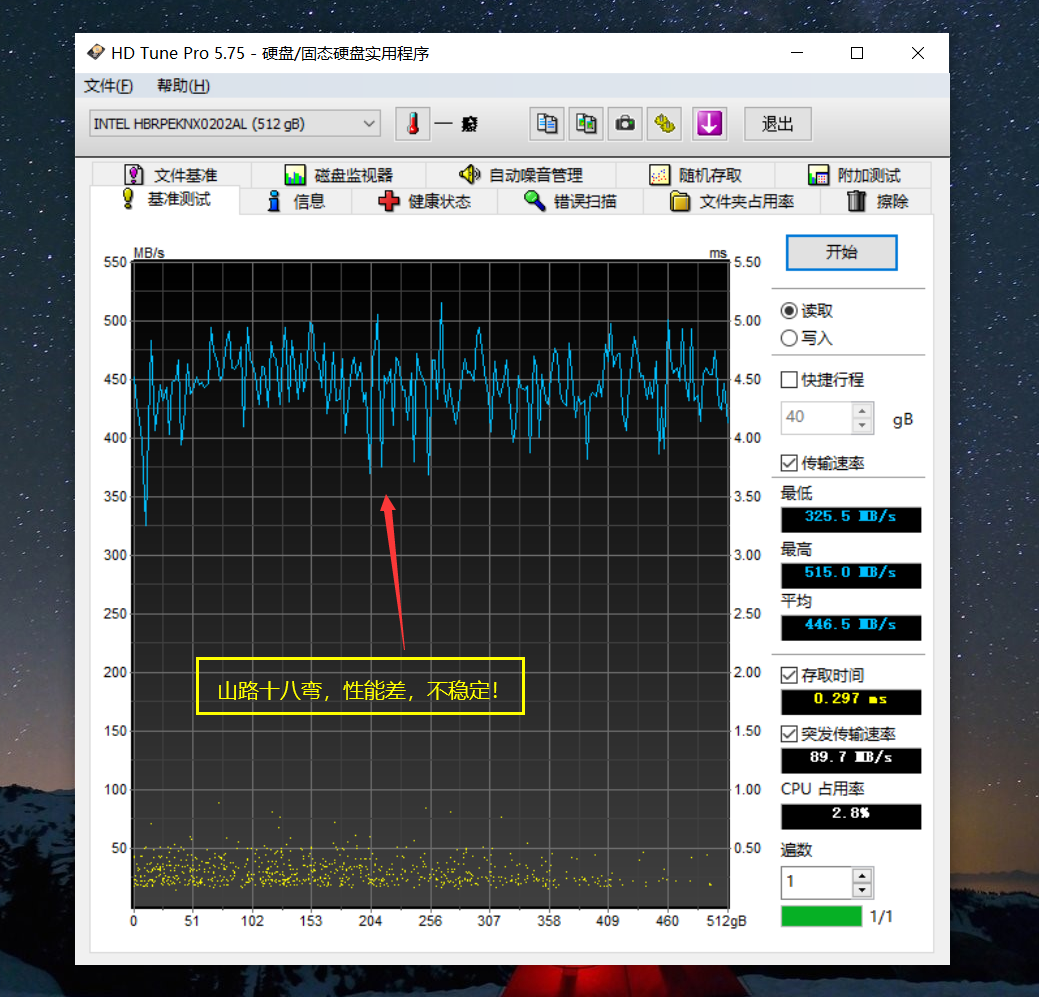This screenshot has width=1039, height=997.
Task: Toggle the 突发传输速率 checkbox
Action: 789,734
